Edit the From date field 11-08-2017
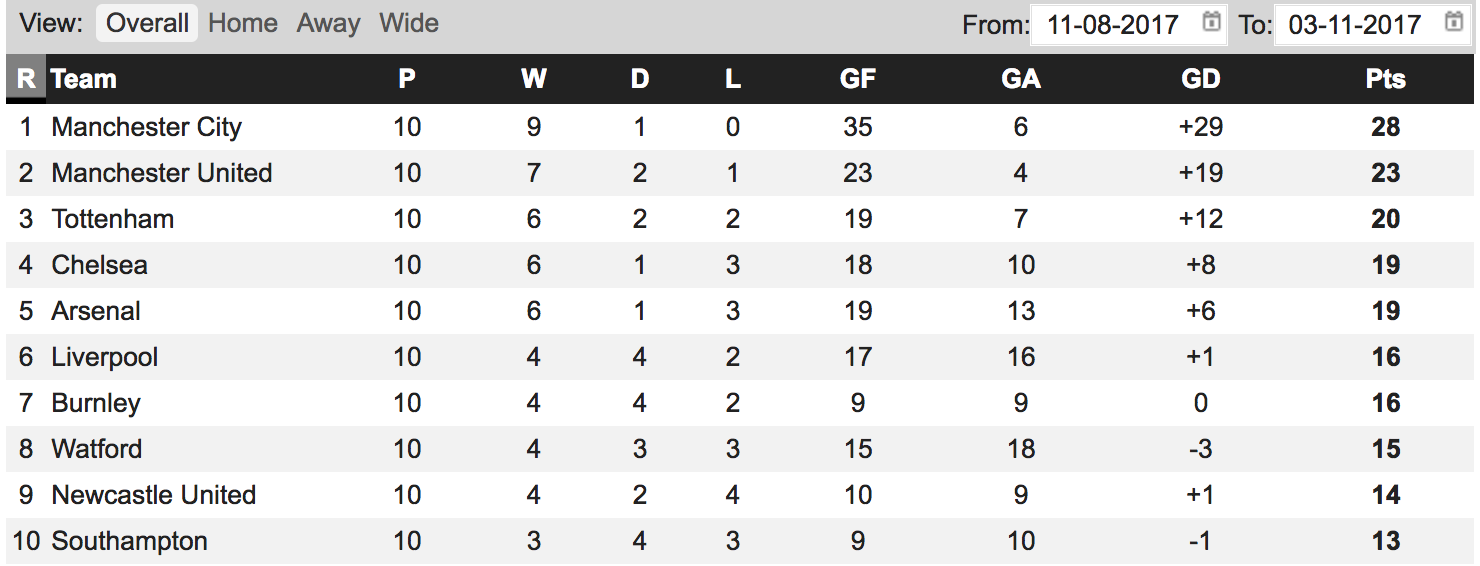This screenshot has height=566, width=1480. coord(1129,24)
